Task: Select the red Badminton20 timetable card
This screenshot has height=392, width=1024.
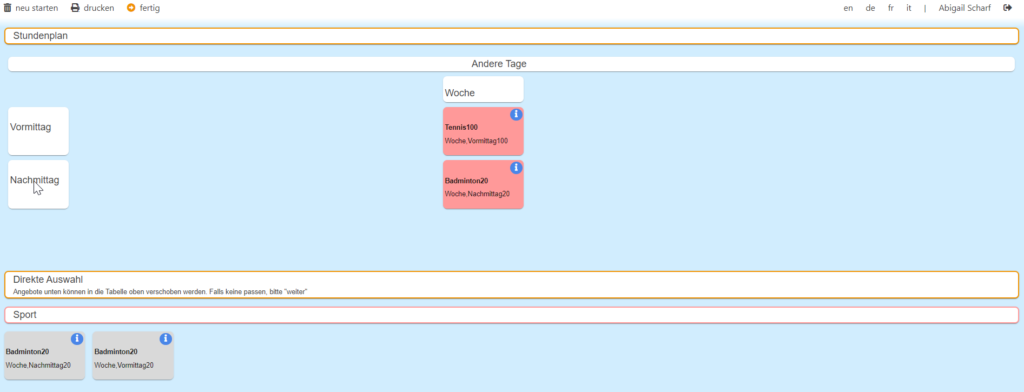Action: [x=483, y=185]
